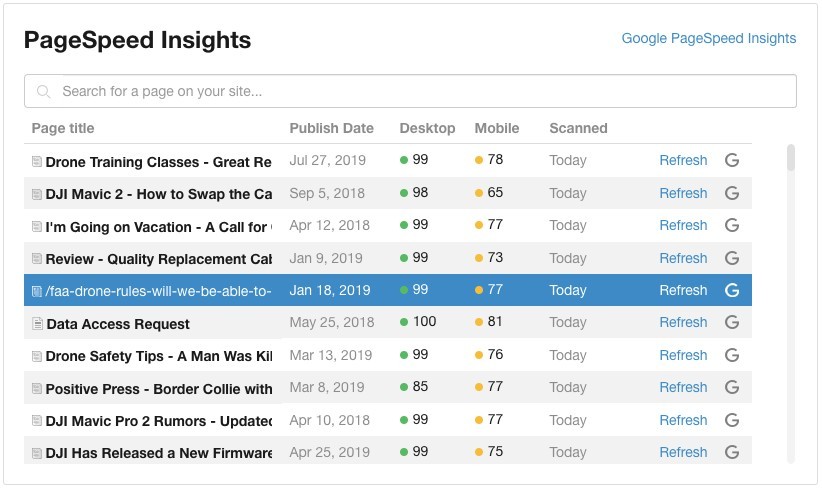Open DJI Has Released a New Firmware title
The height and width of the screenshot is (488, 822).
pos(158,453)
